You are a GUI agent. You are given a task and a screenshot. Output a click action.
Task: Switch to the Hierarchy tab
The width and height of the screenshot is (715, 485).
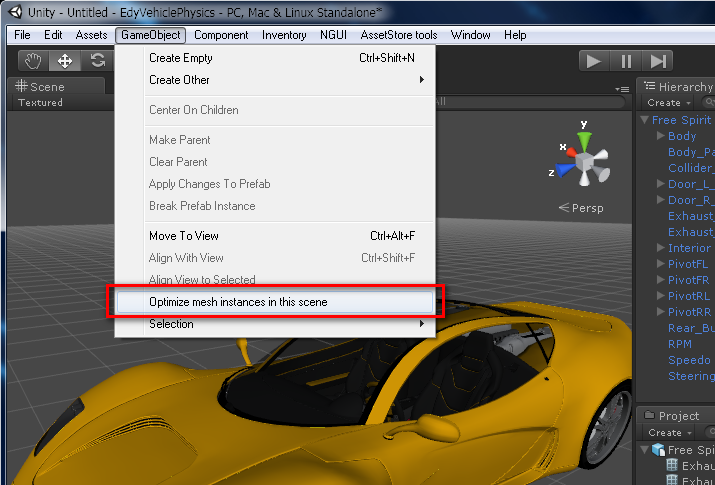point(678,87)
